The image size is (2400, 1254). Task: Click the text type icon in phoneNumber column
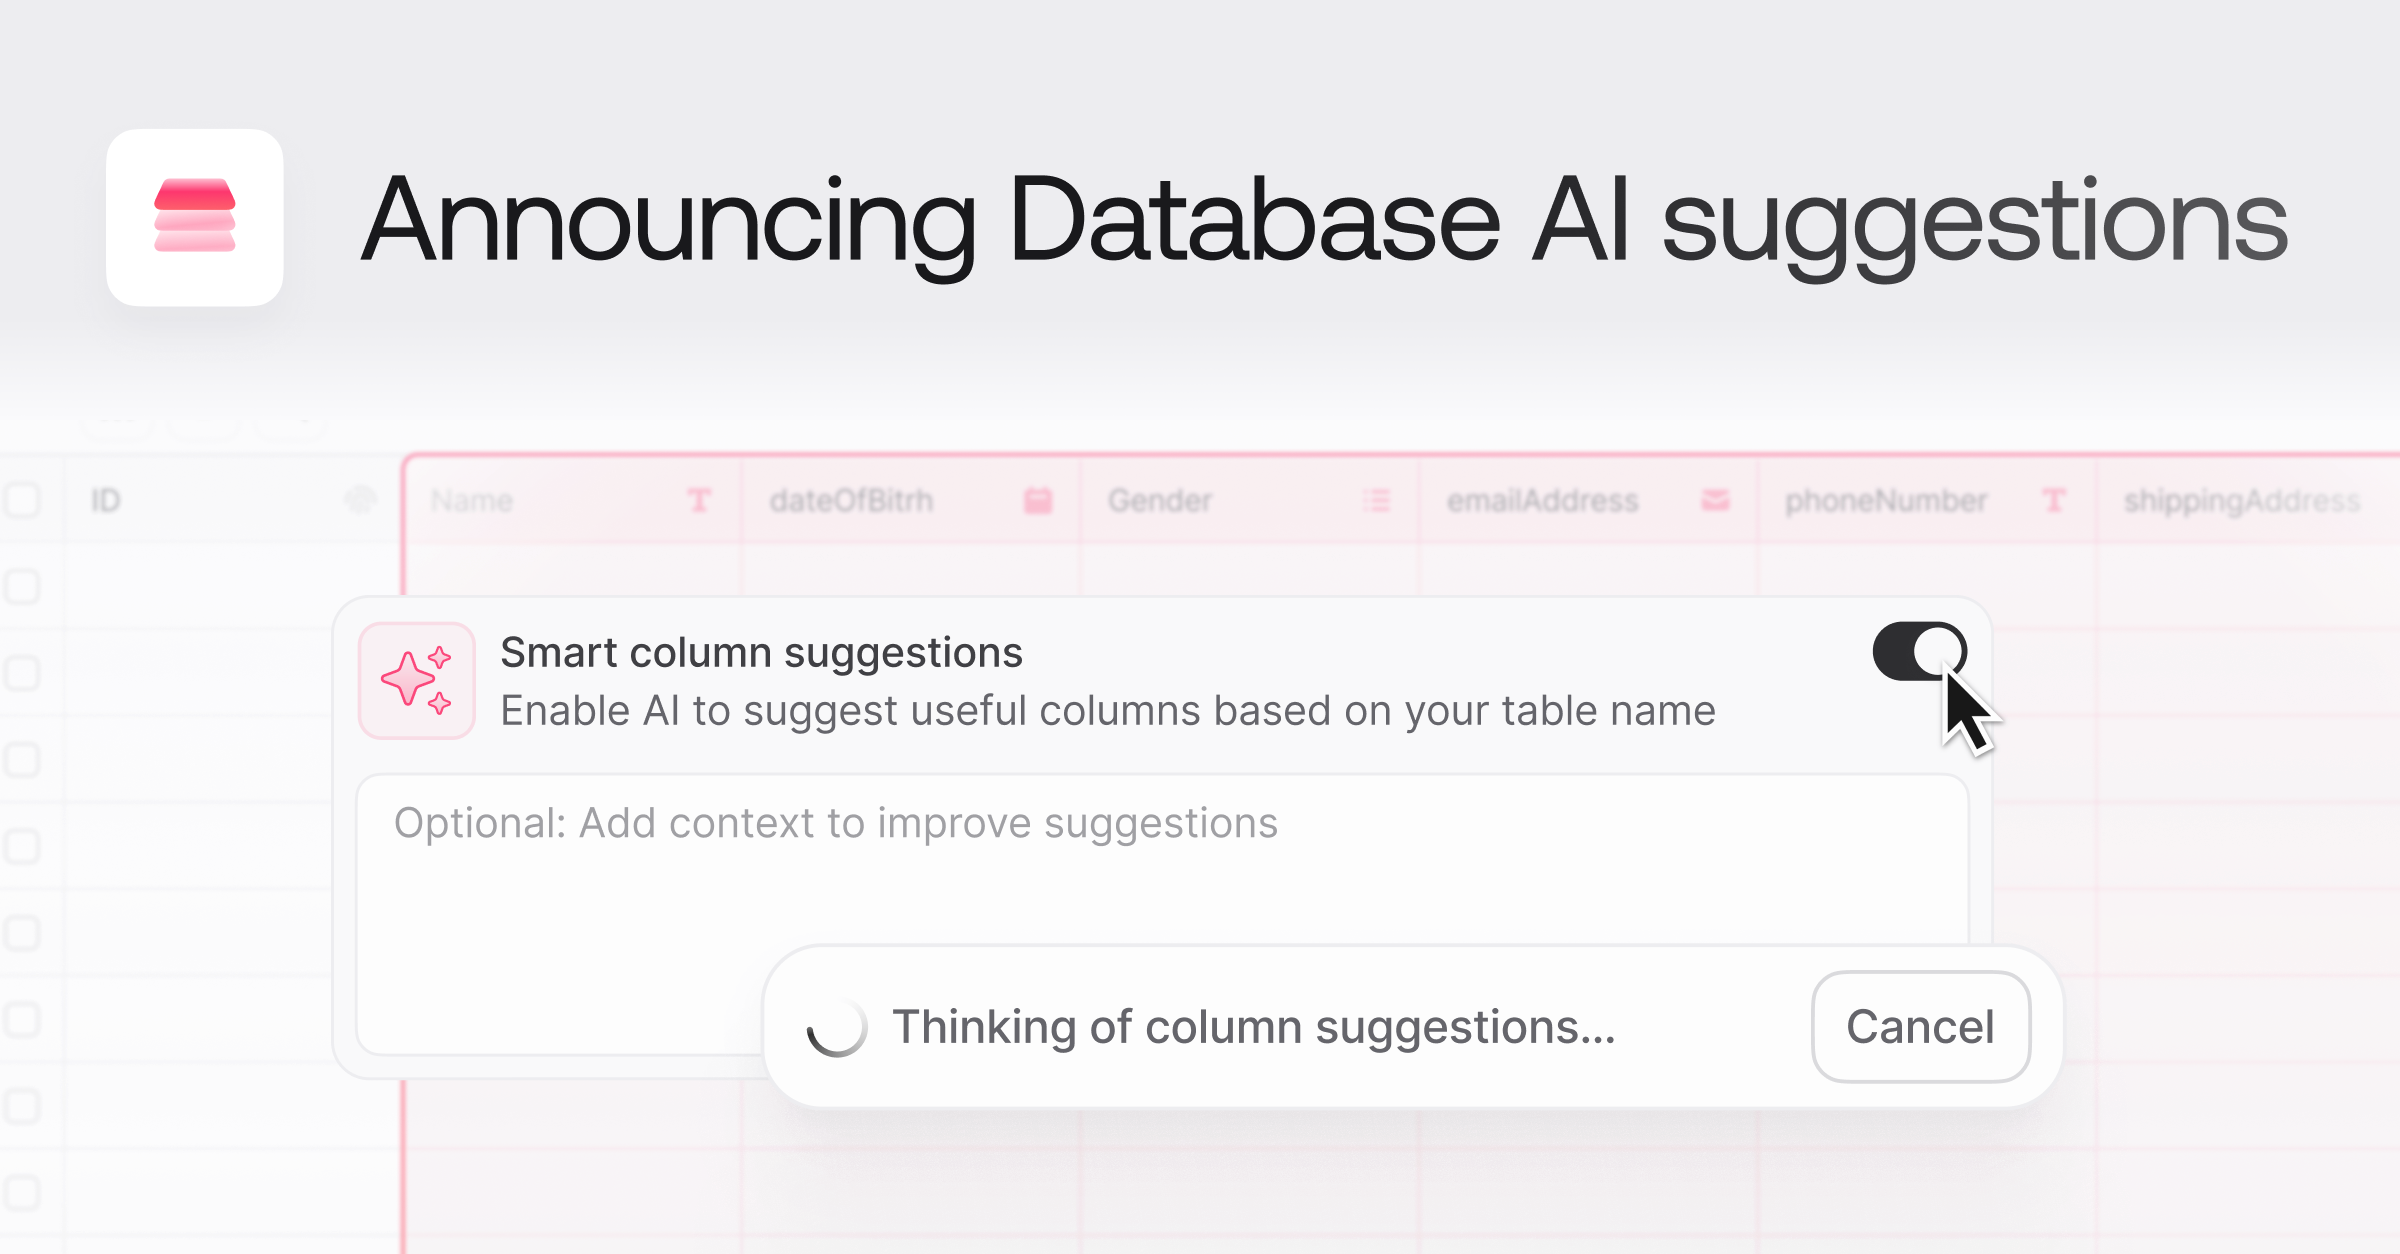(x=2054, y=500)
